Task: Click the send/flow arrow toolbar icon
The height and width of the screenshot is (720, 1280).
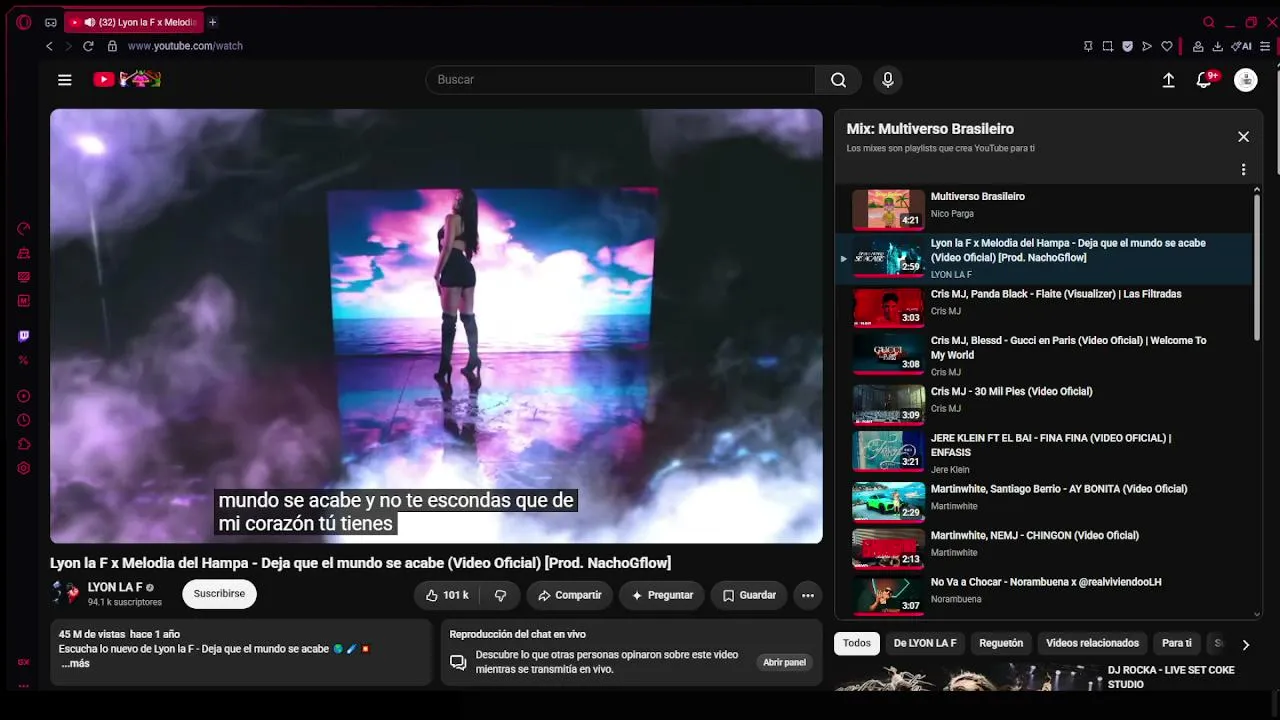Action: point(1147,46)
